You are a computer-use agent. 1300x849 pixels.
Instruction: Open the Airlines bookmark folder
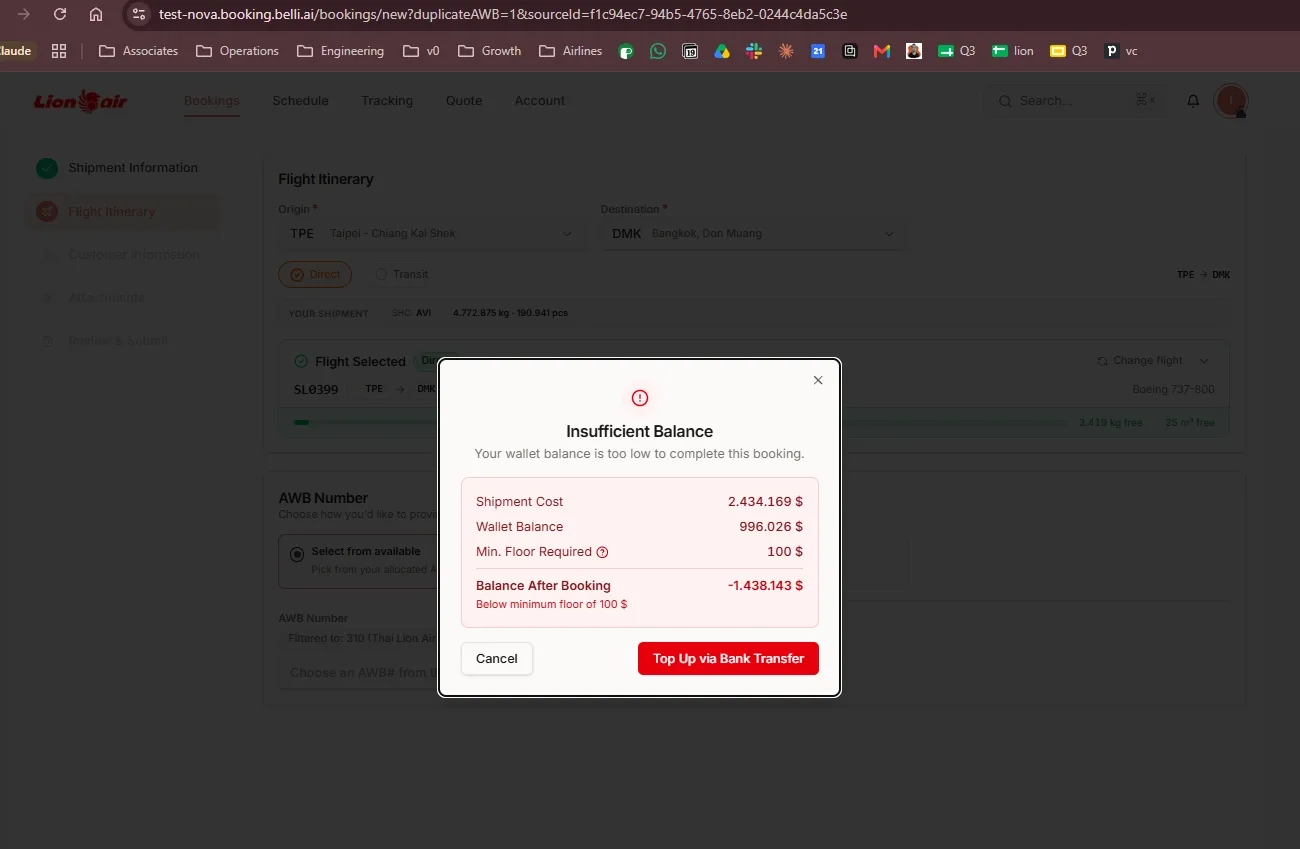[570, 51]
